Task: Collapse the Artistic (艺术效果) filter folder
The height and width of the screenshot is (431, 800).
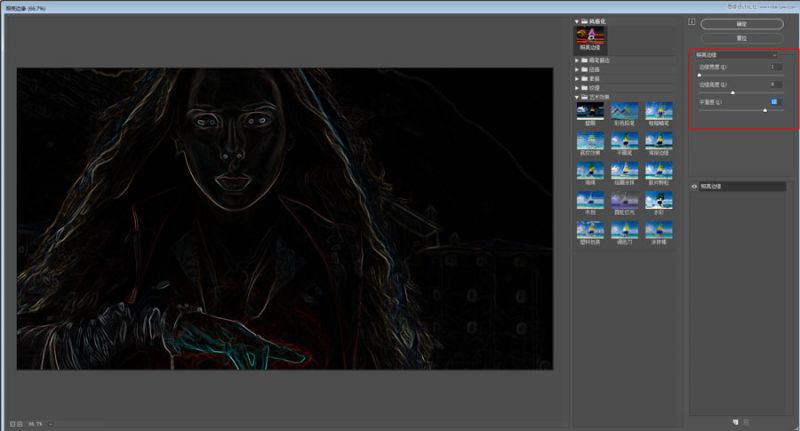Action: click(577, 95)
